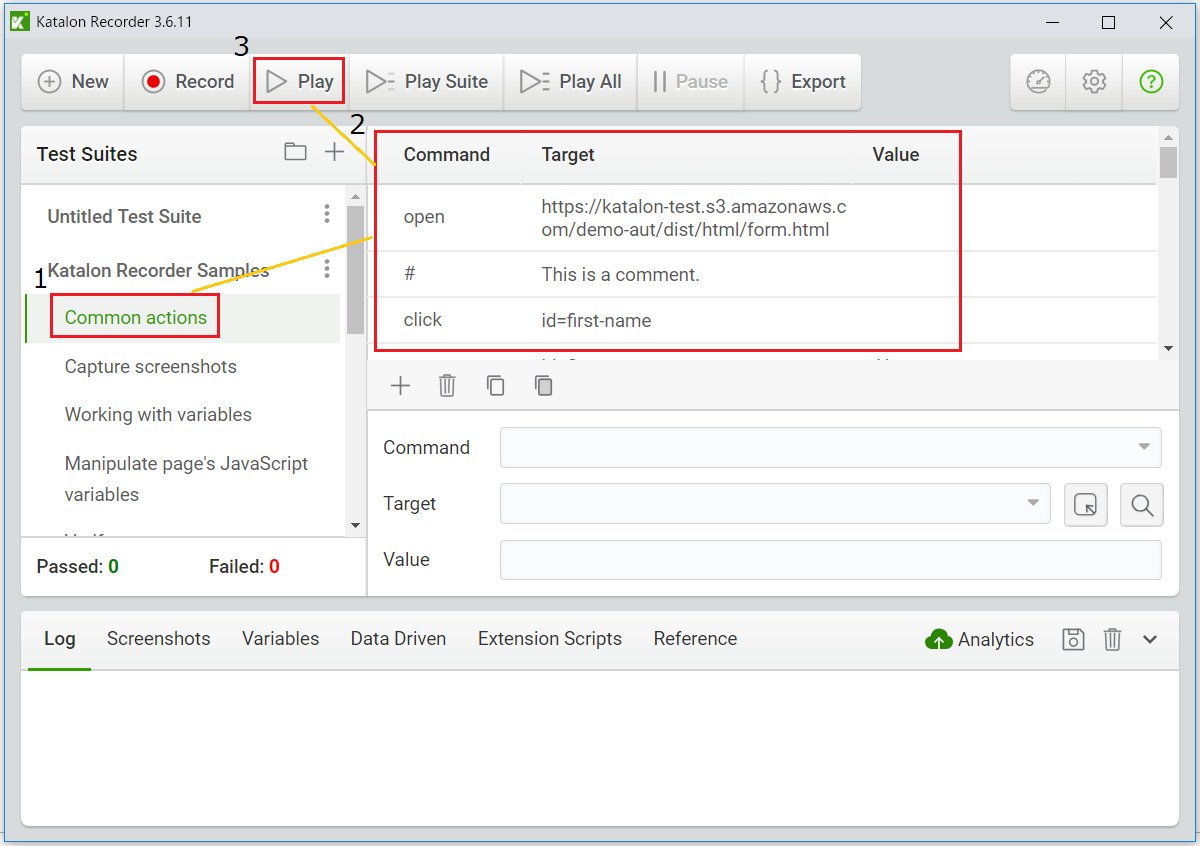Open the Analytics link

click(980, 640)
